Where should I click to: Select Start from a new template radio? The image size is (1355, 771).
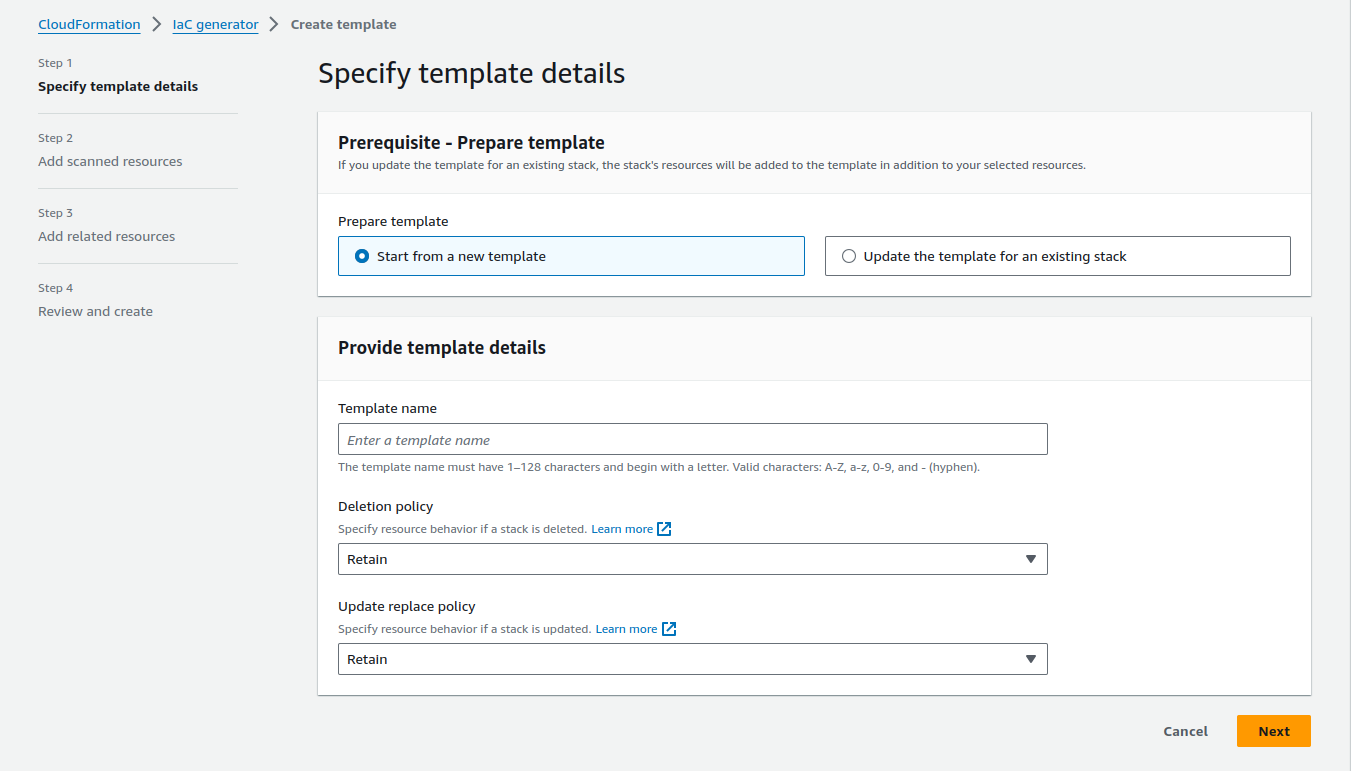pyautogui.click(x=362, y=256)
